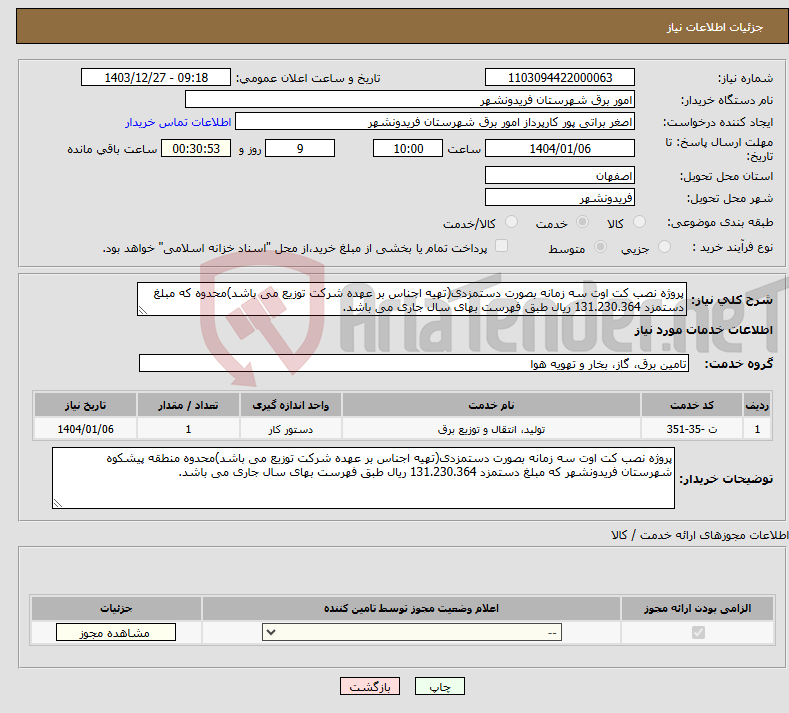Click the جزئیات اطلاعات نیاز page title
This screenshot has width=789, height=713.
[715, 27]
